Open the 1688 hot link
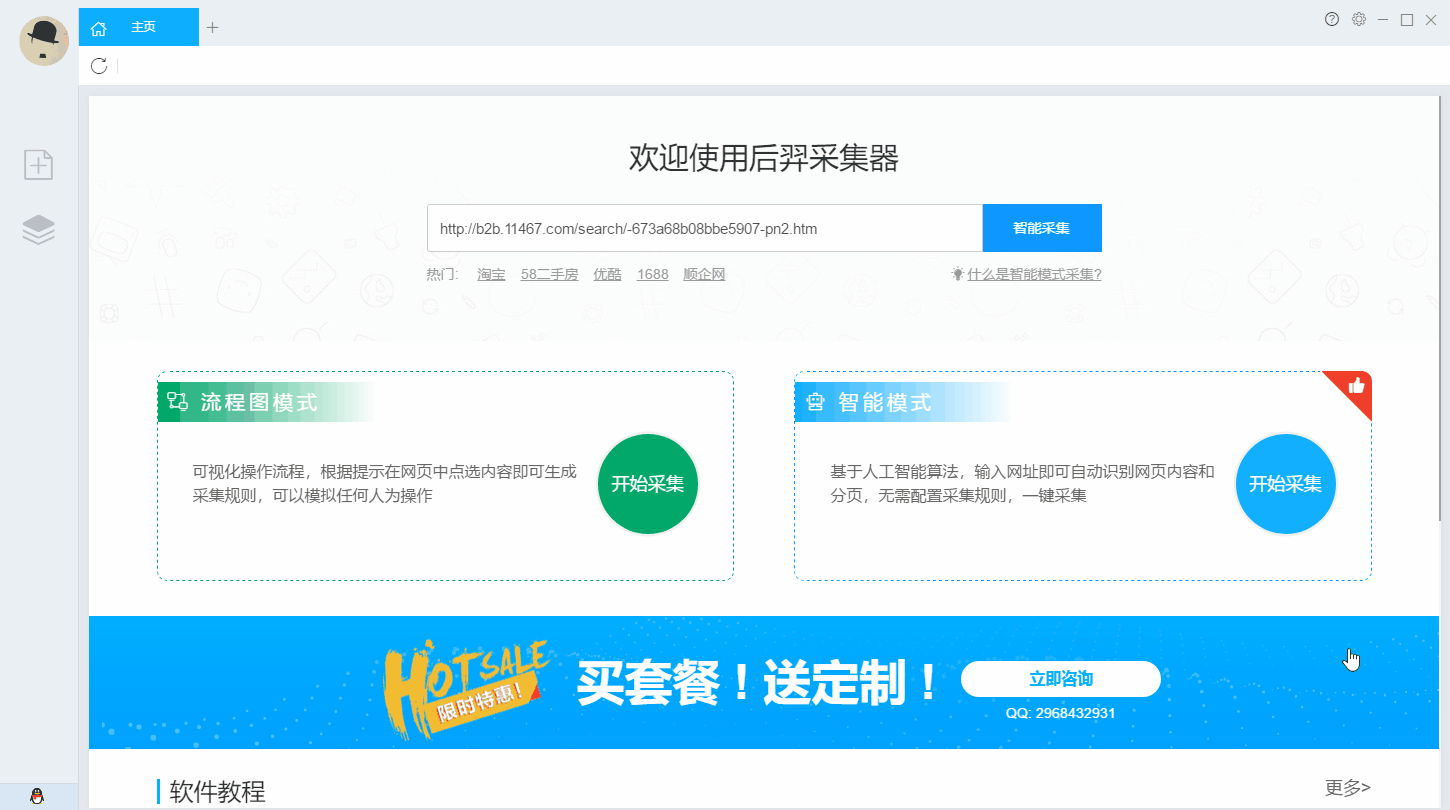Viewport: 1450px width, 810px height. [x=653, y=274]
